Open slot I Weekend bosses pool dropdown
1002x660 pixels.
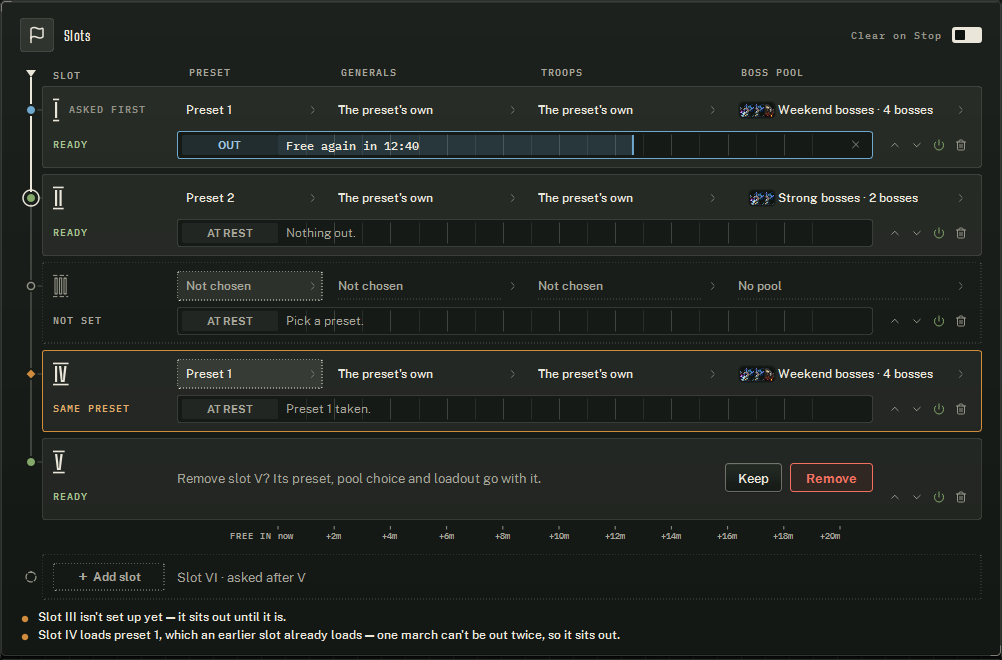tap(851, 110)
